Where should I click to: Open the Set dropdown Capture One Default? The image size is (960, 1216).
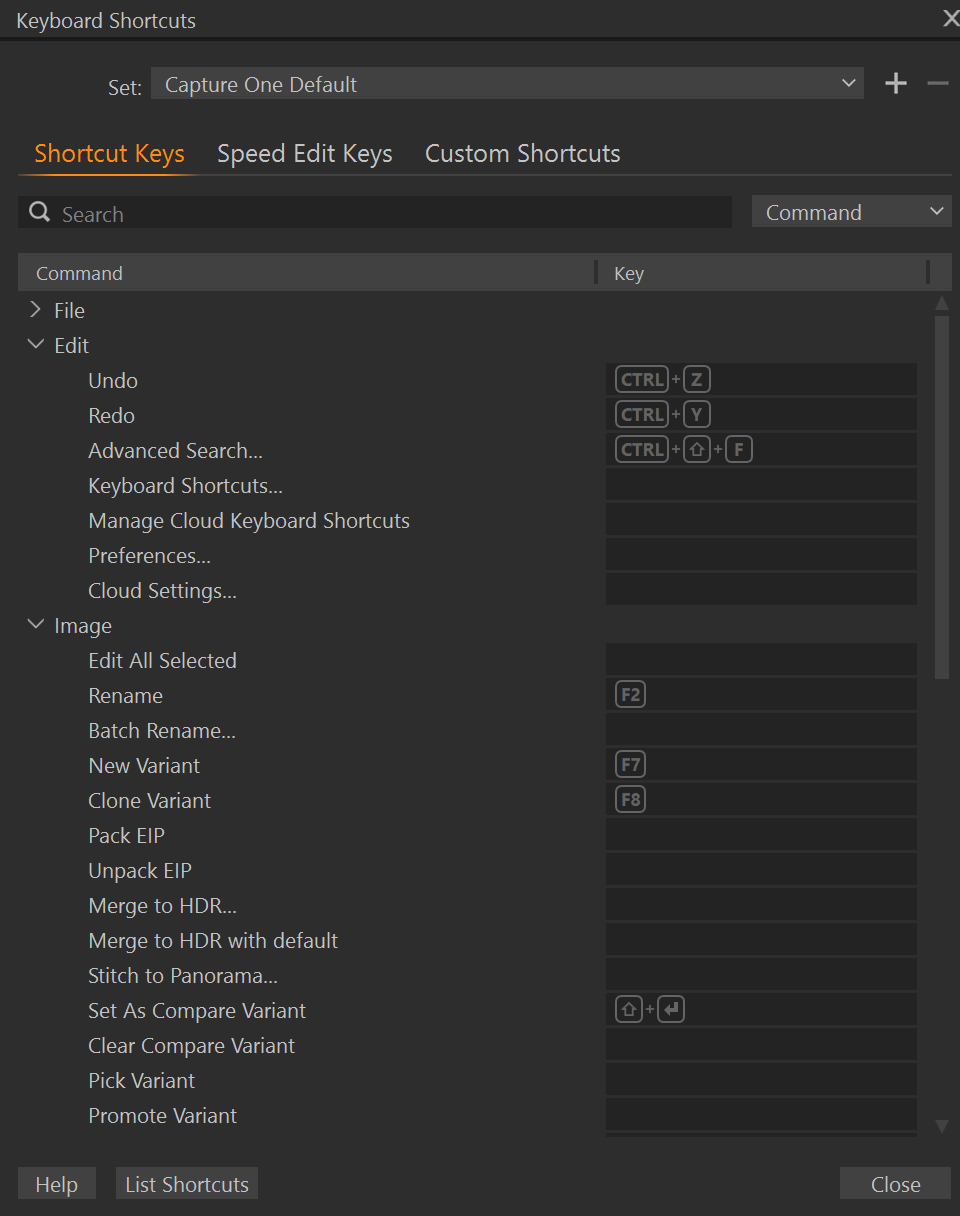507,84
